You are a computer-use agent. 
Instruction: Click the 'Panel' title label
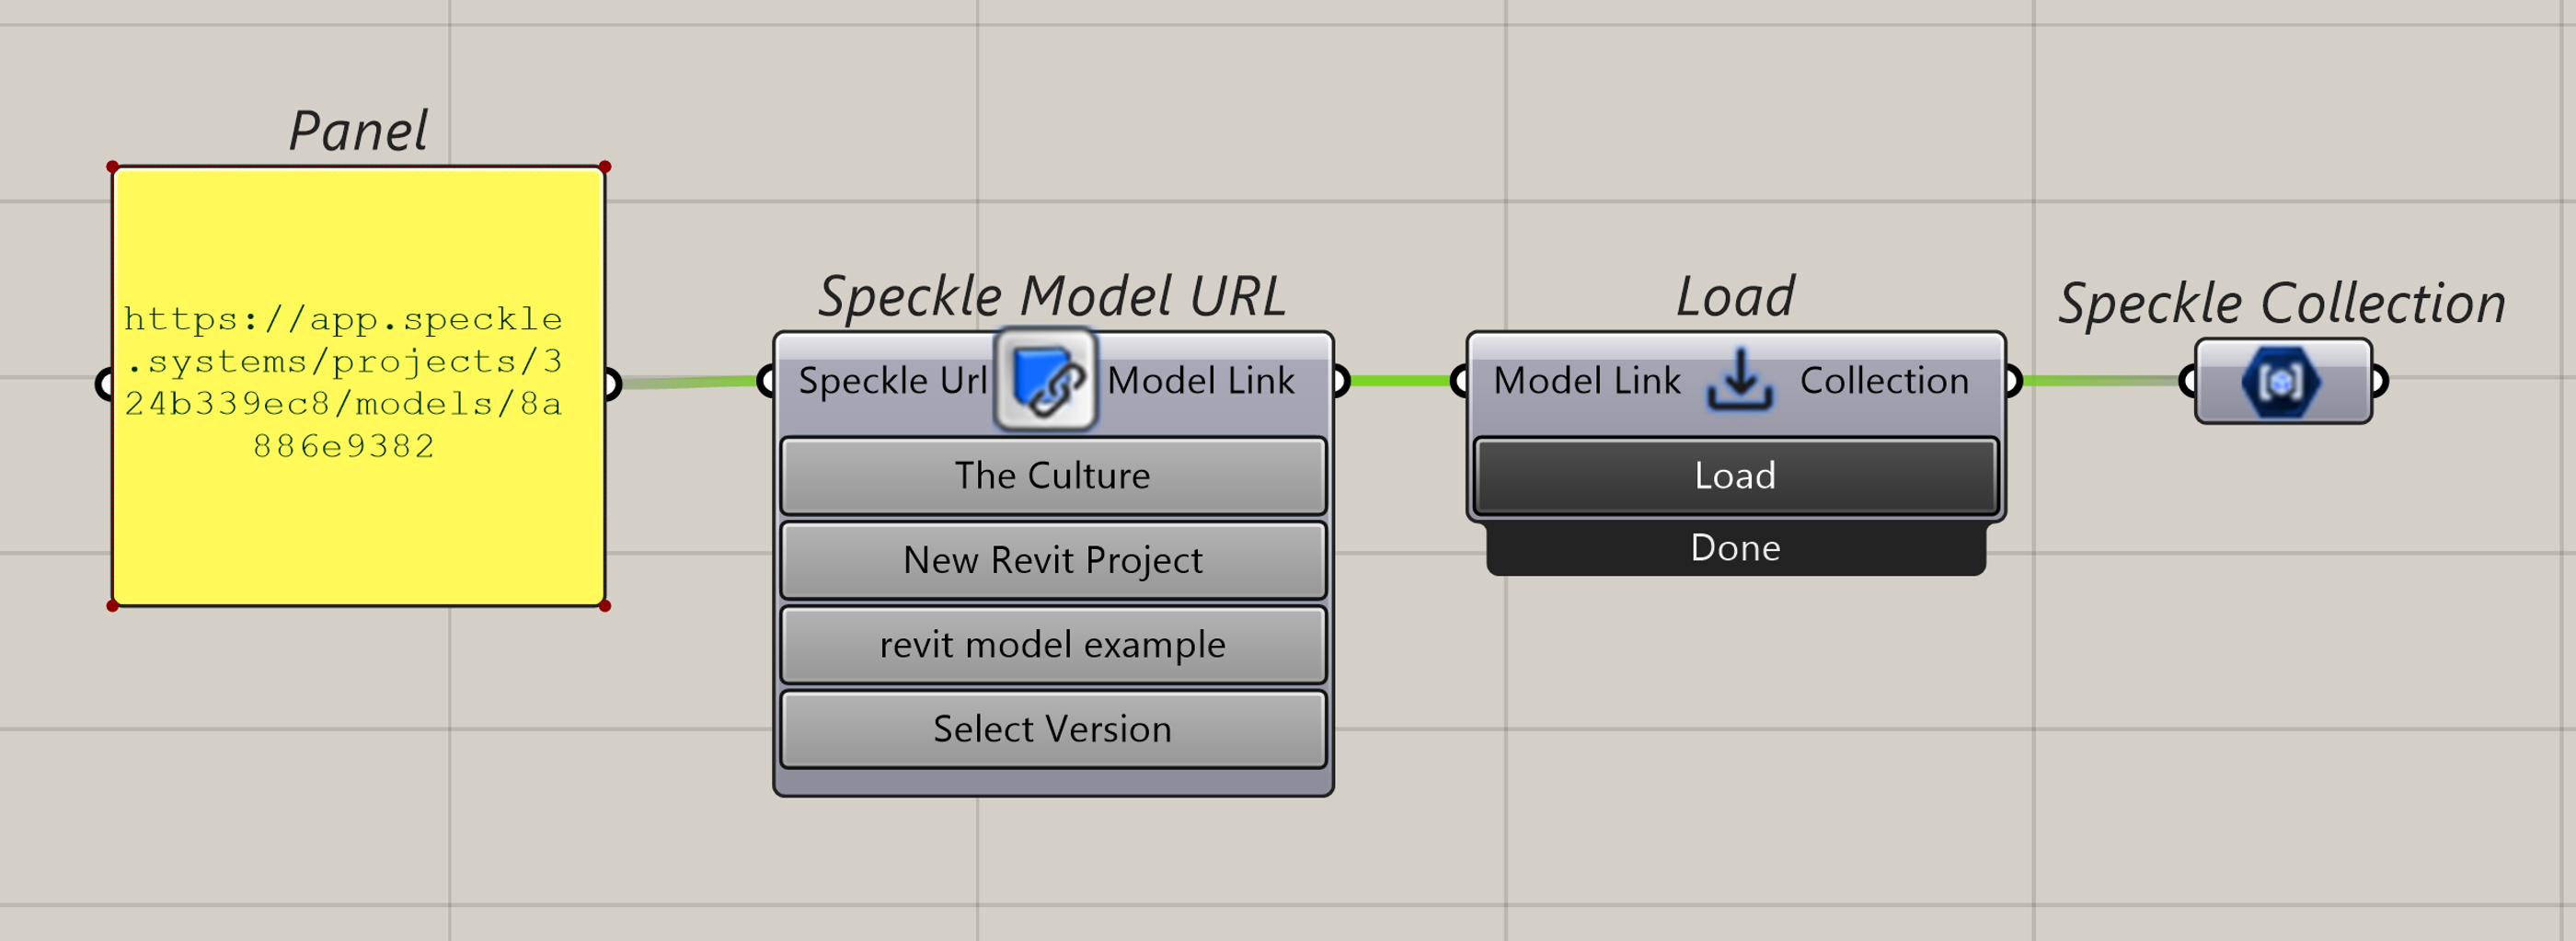point(358,131)
